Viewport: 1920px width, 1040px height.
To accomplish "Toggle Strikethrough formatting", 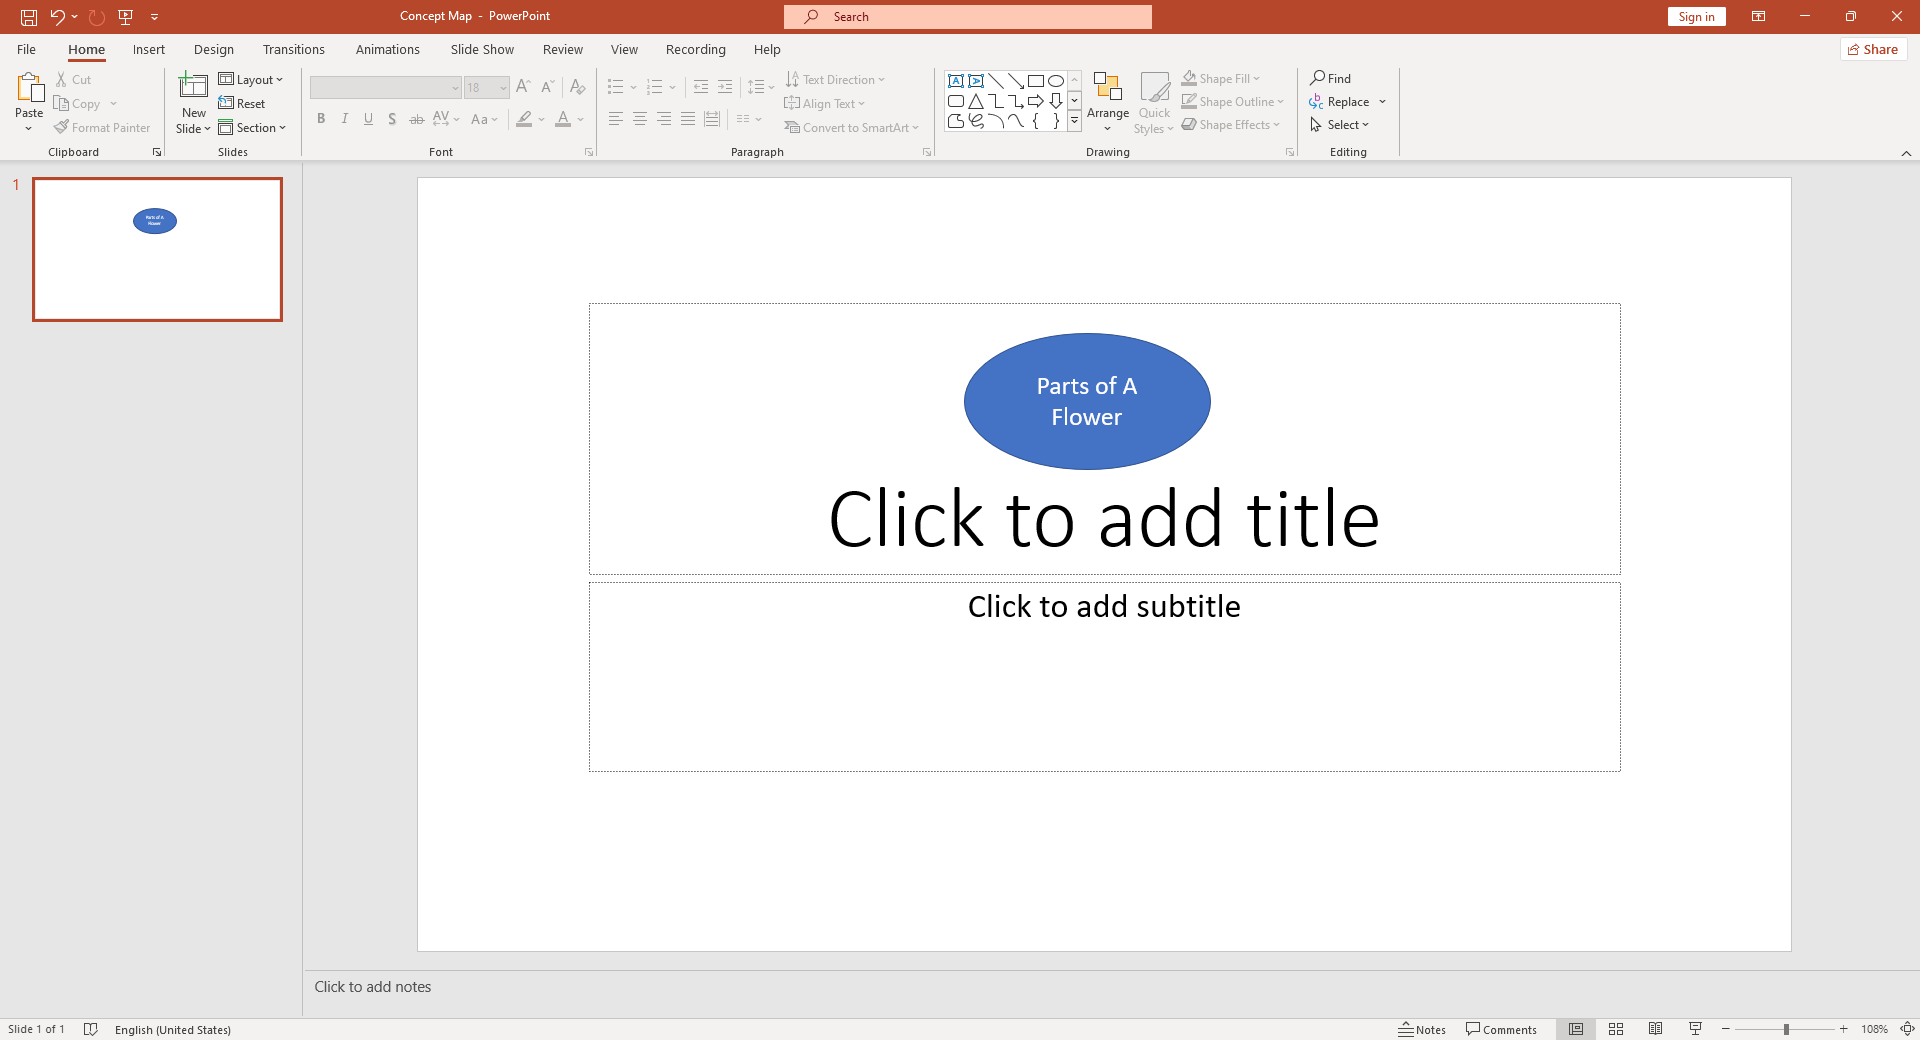I will click(x=417, y=119).
